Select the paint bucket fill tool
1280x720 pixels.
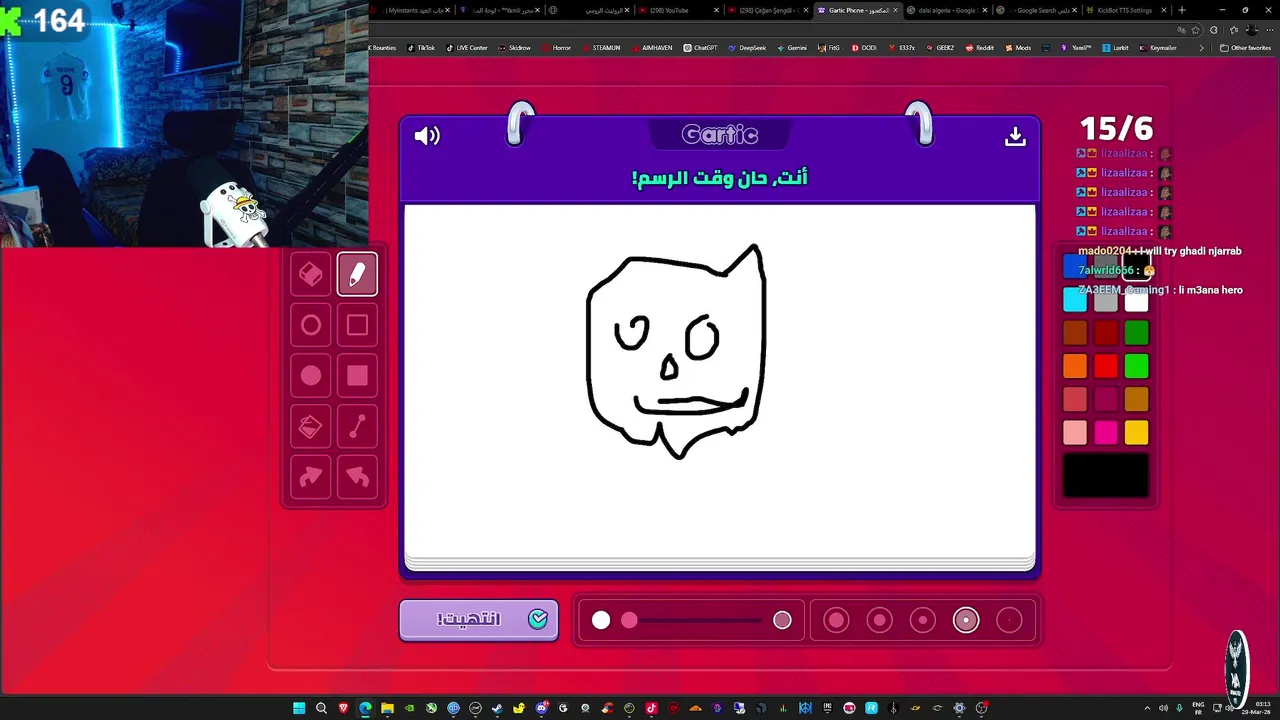(311, 427)
